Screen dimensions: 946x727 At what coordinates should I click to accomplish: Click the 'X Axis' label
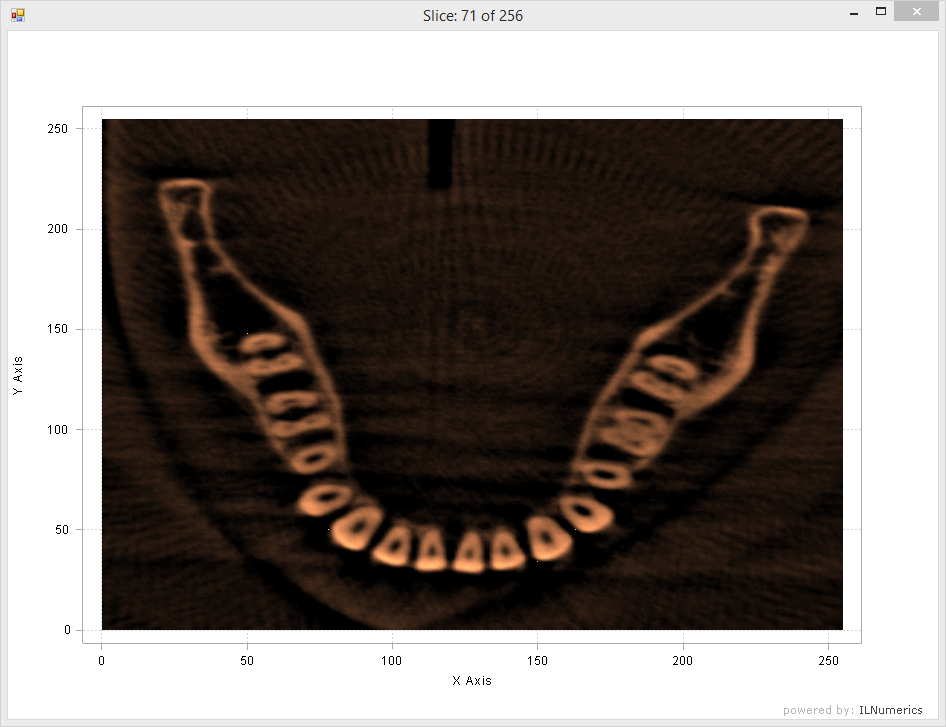pyautogui.click(x=472, y=681)
